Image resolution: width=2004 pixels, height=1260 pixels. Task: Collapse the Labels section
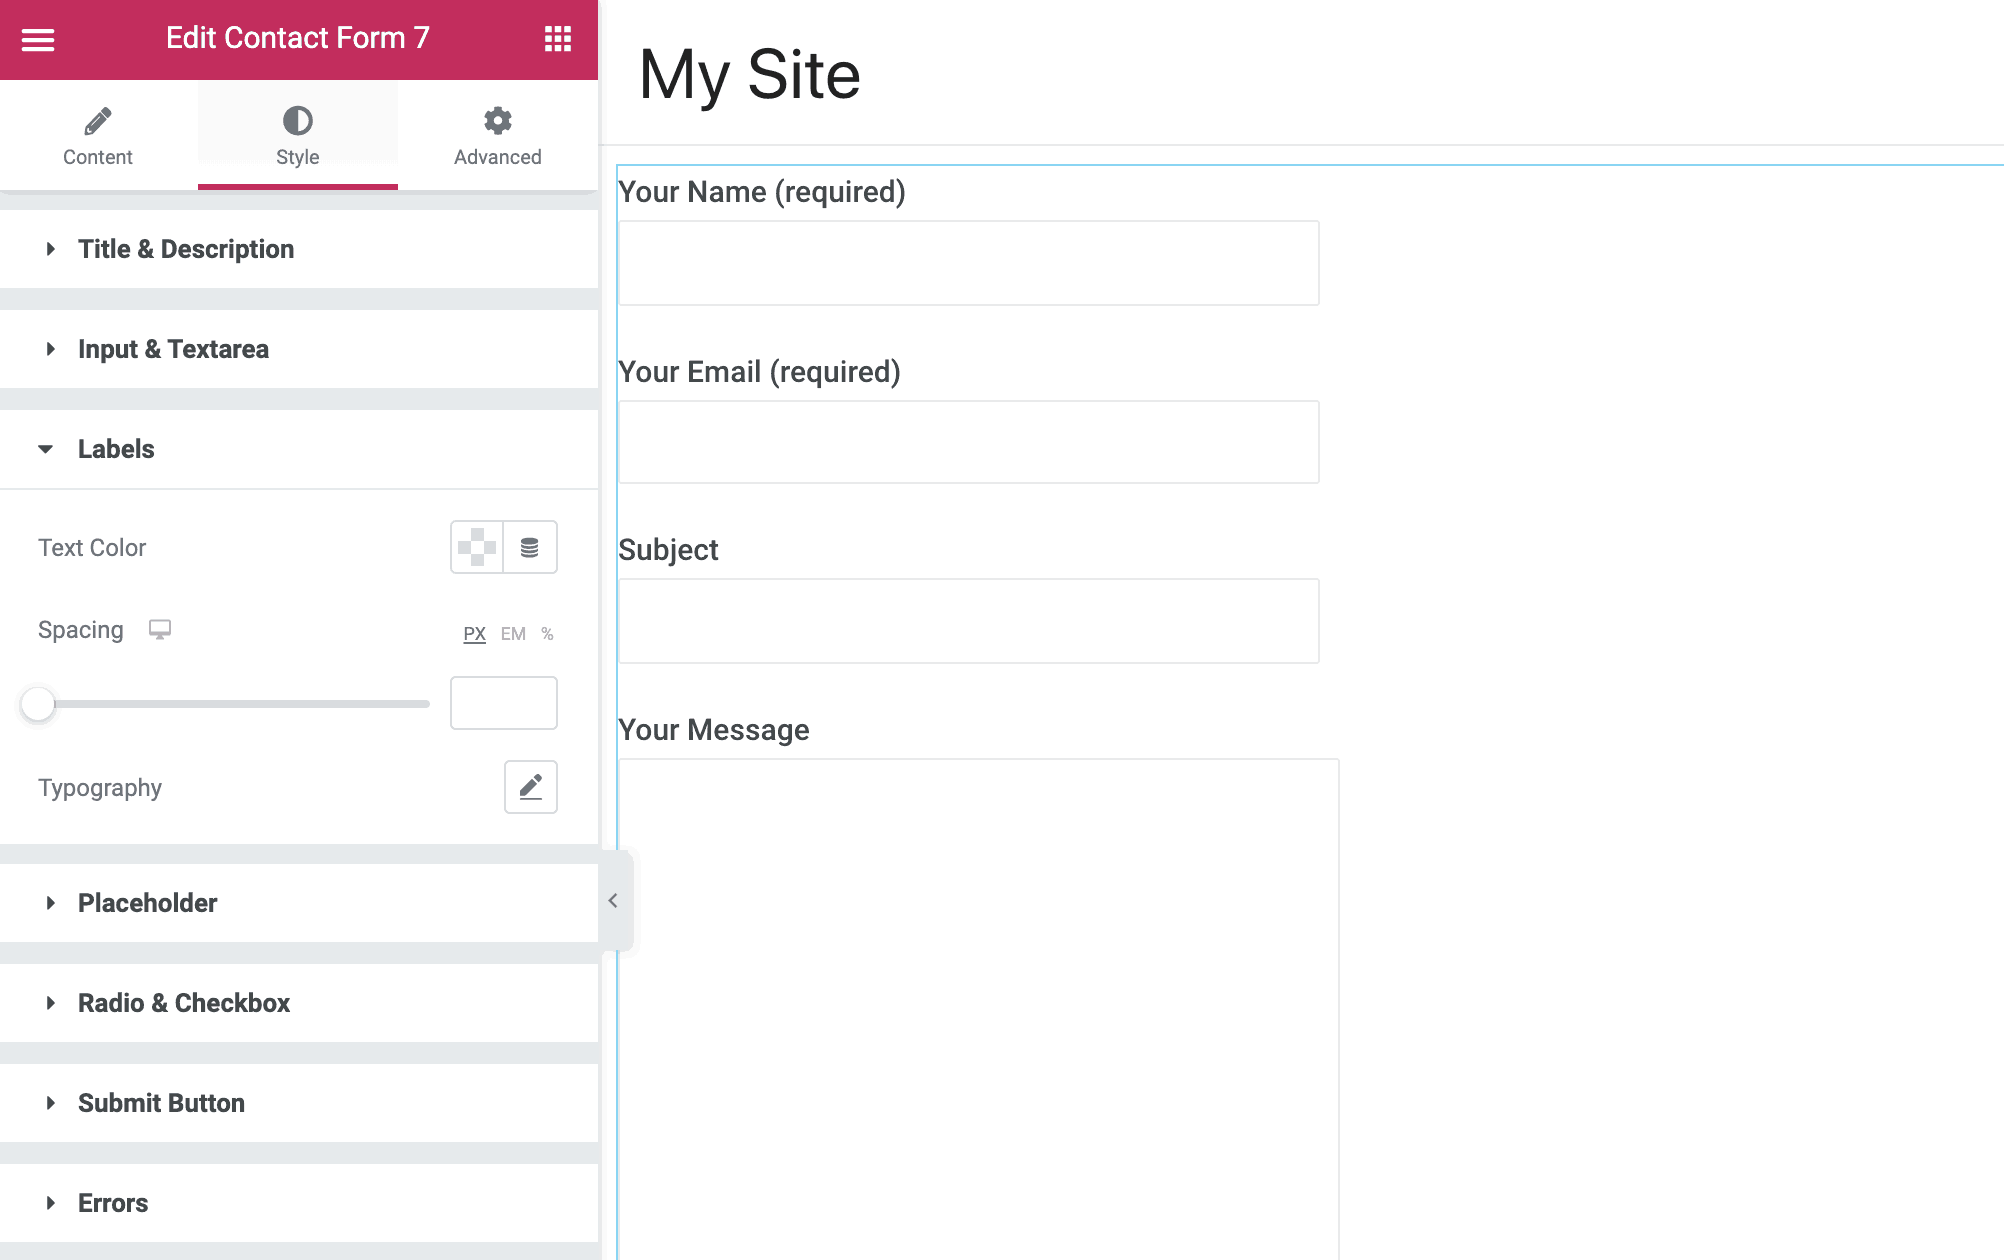pyautogui.click(x=115, y=449)
